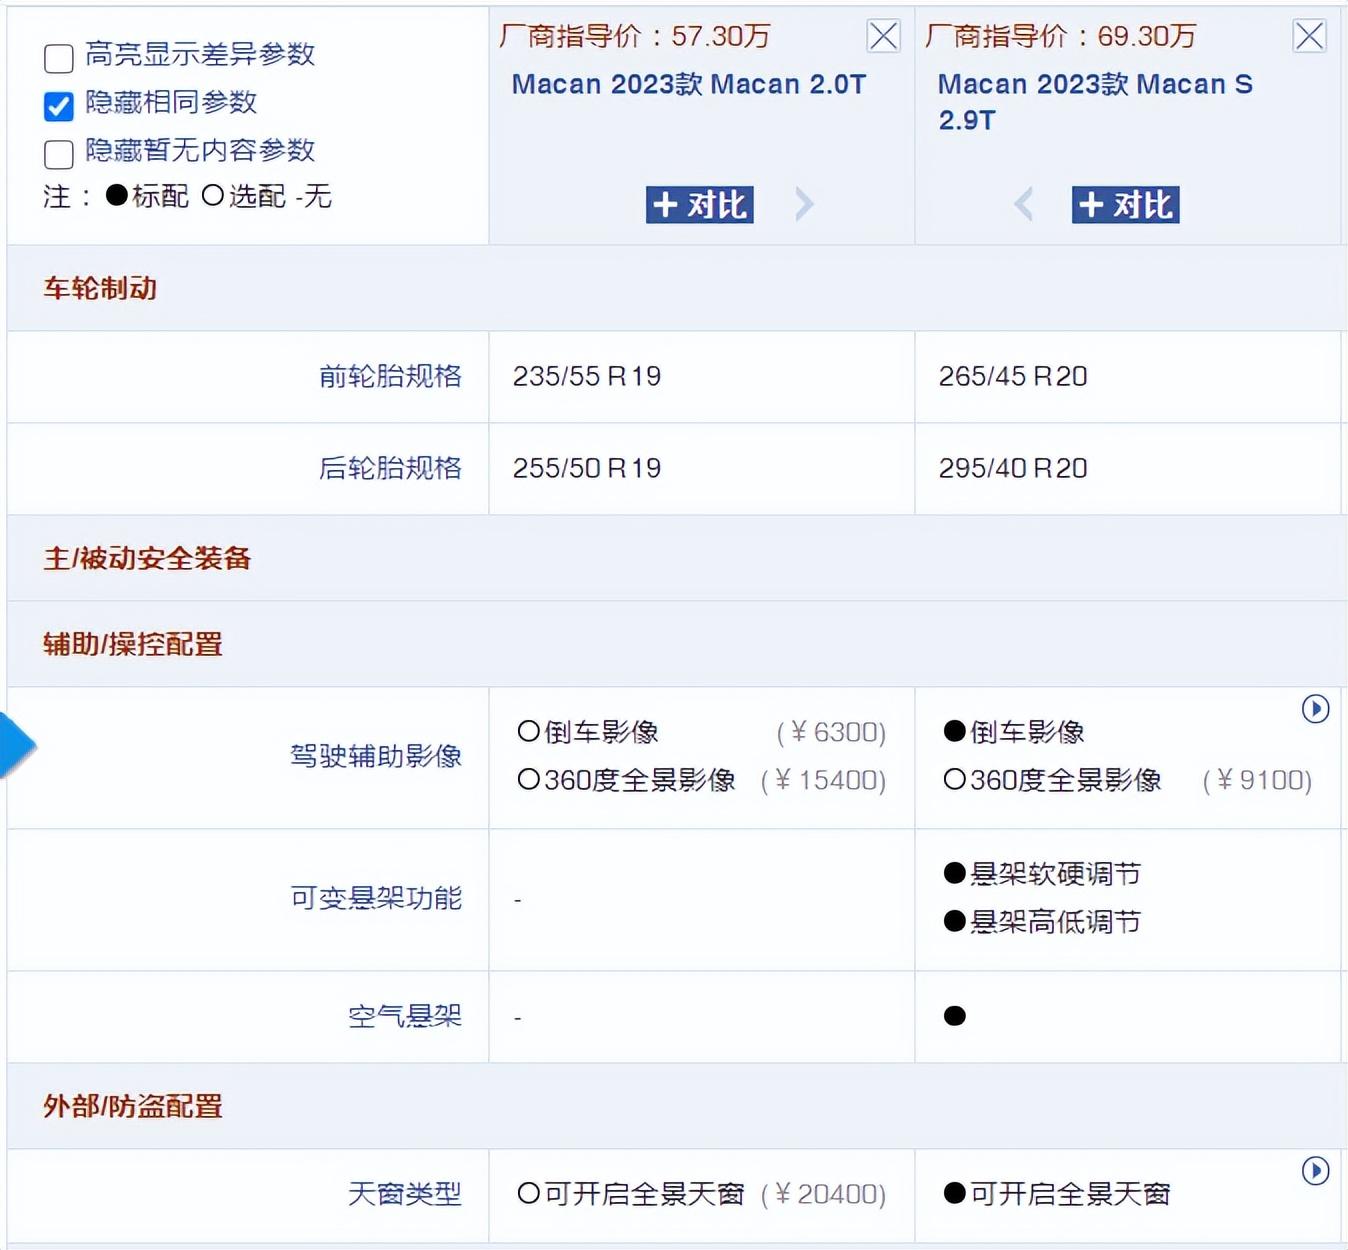Select 265/45 R20 tire value
This screenshot has height=1250, width=1348.
pos(1013,376)
